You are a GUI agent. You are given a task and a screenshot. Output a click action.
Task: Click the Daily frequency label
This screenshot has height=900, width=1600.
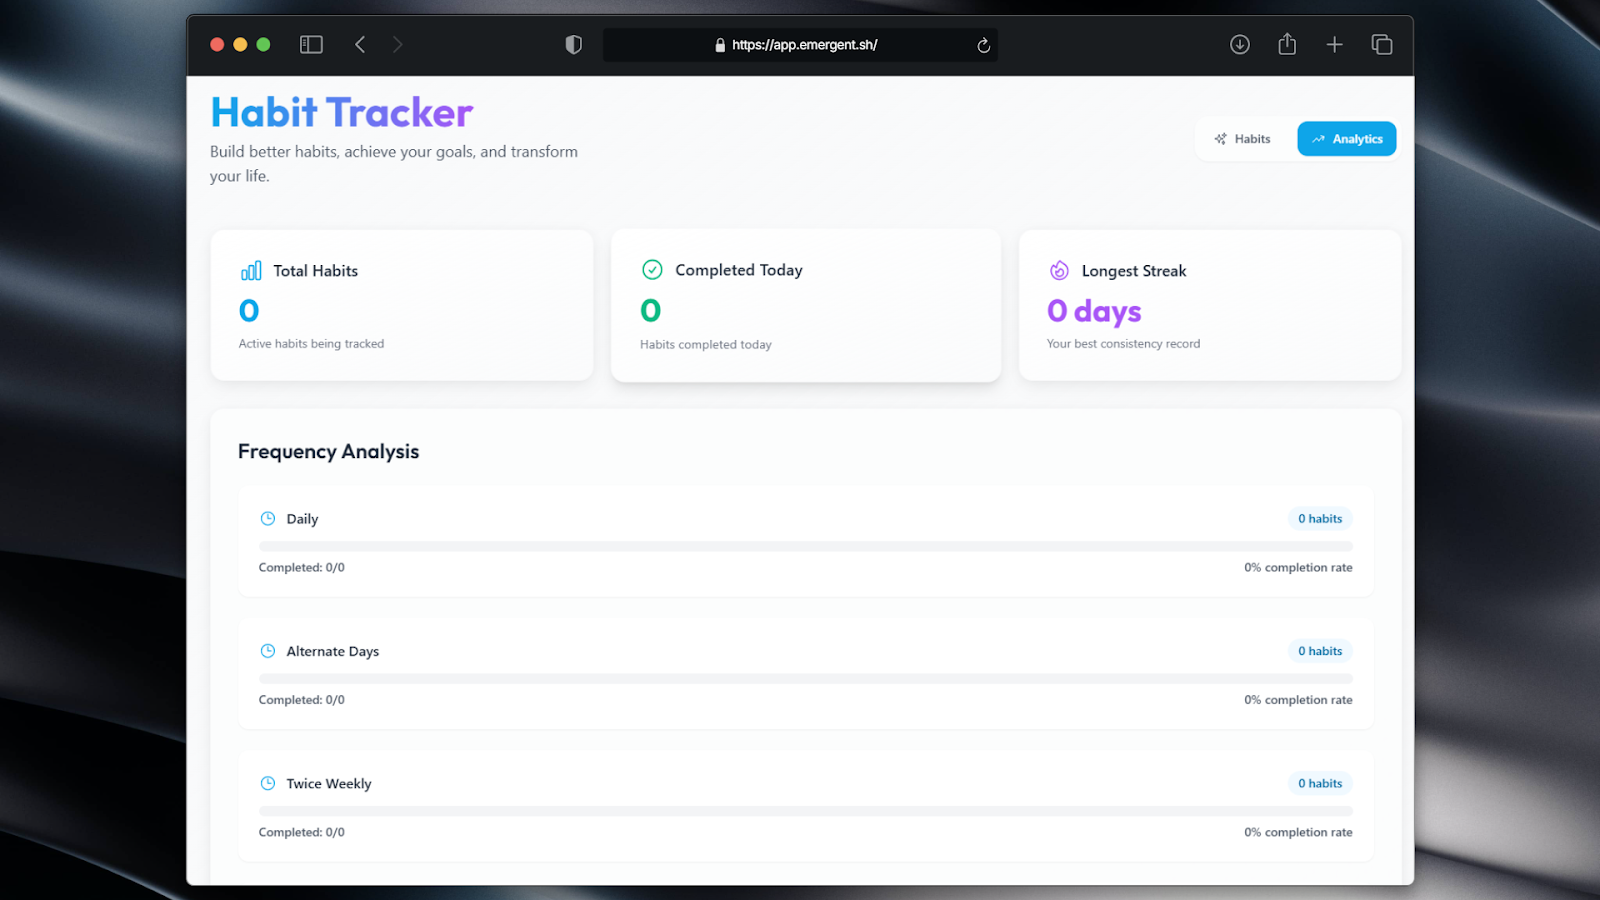pyautogui.click(x=302, y=519)
